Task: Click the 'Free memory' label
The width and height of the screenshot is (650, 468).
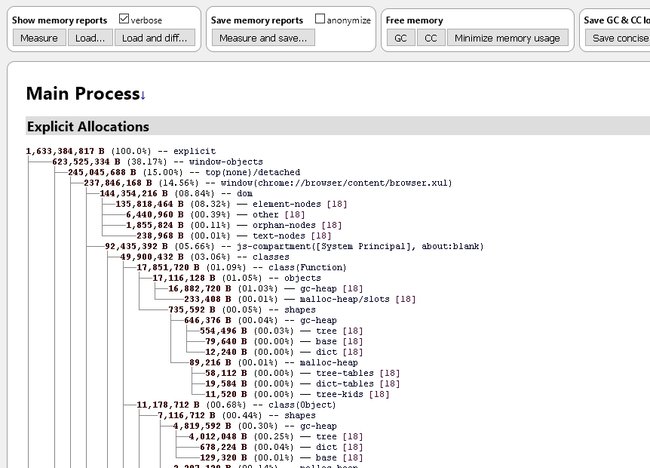Action: coord(415,20)
